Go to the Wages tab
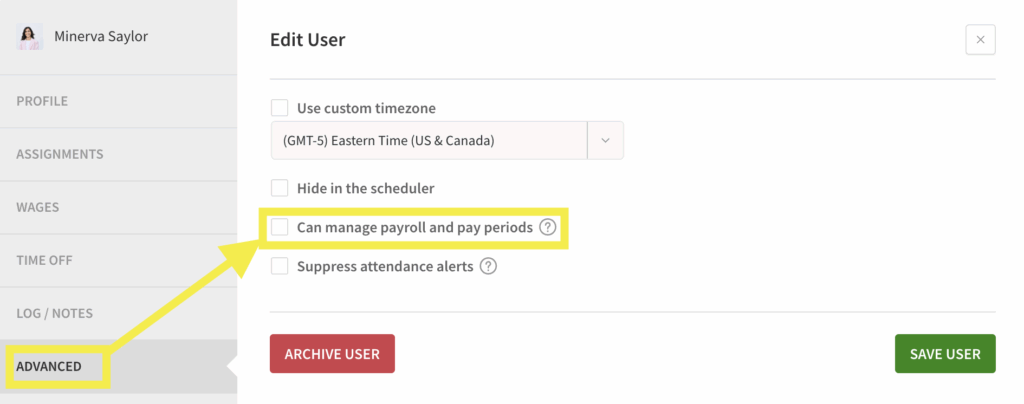The height and width of the screenshot is (404, 1024). pos(38,207)
